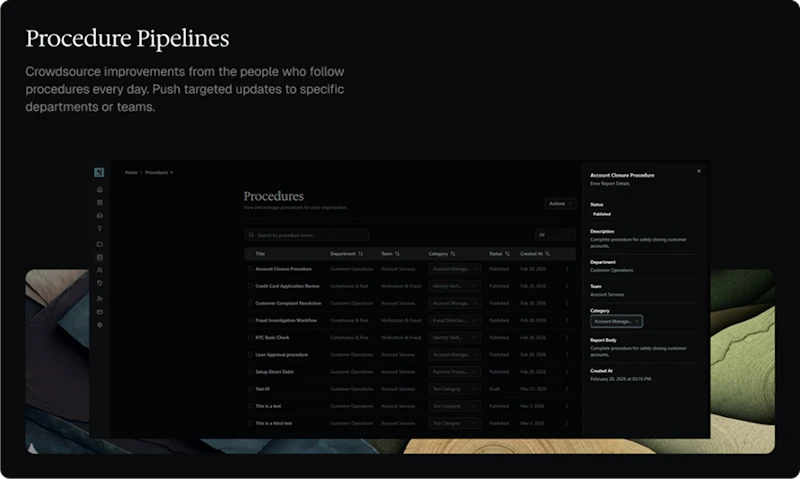This screenshot has height=479, width=800.
Task: Open the card icon in the sidebar
Action: [99, 312]
